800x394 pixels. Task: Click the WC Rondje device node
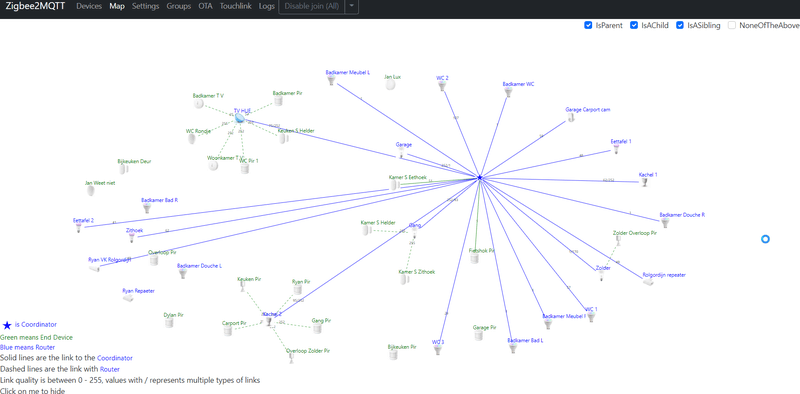click(191, 139)
